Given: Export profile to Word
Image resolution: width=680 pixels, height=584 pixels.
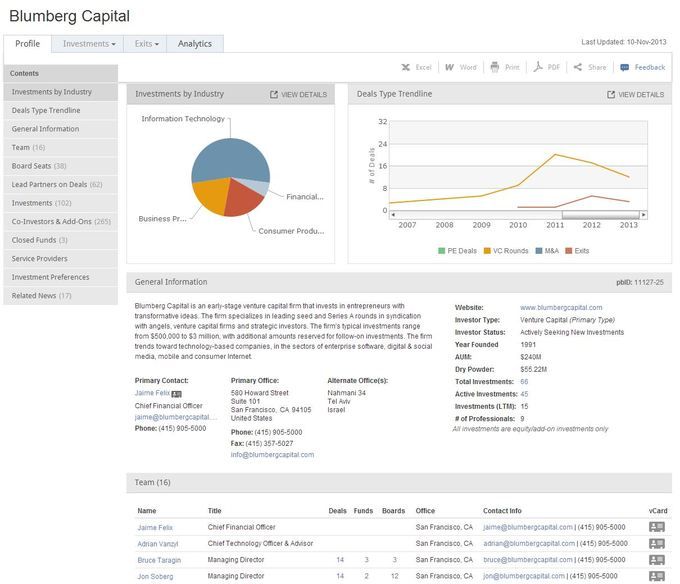Looking at the screenshot, I should tap(460, 67).
